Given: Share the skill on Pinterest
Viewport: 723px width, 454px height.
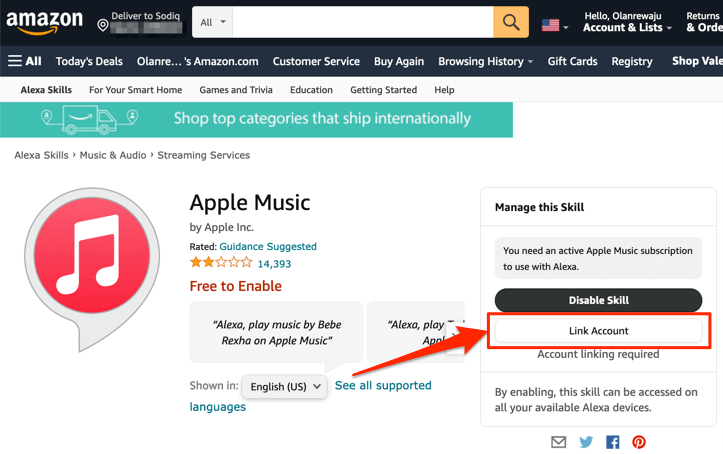Looking at the screenshot, I should (638, 442).
